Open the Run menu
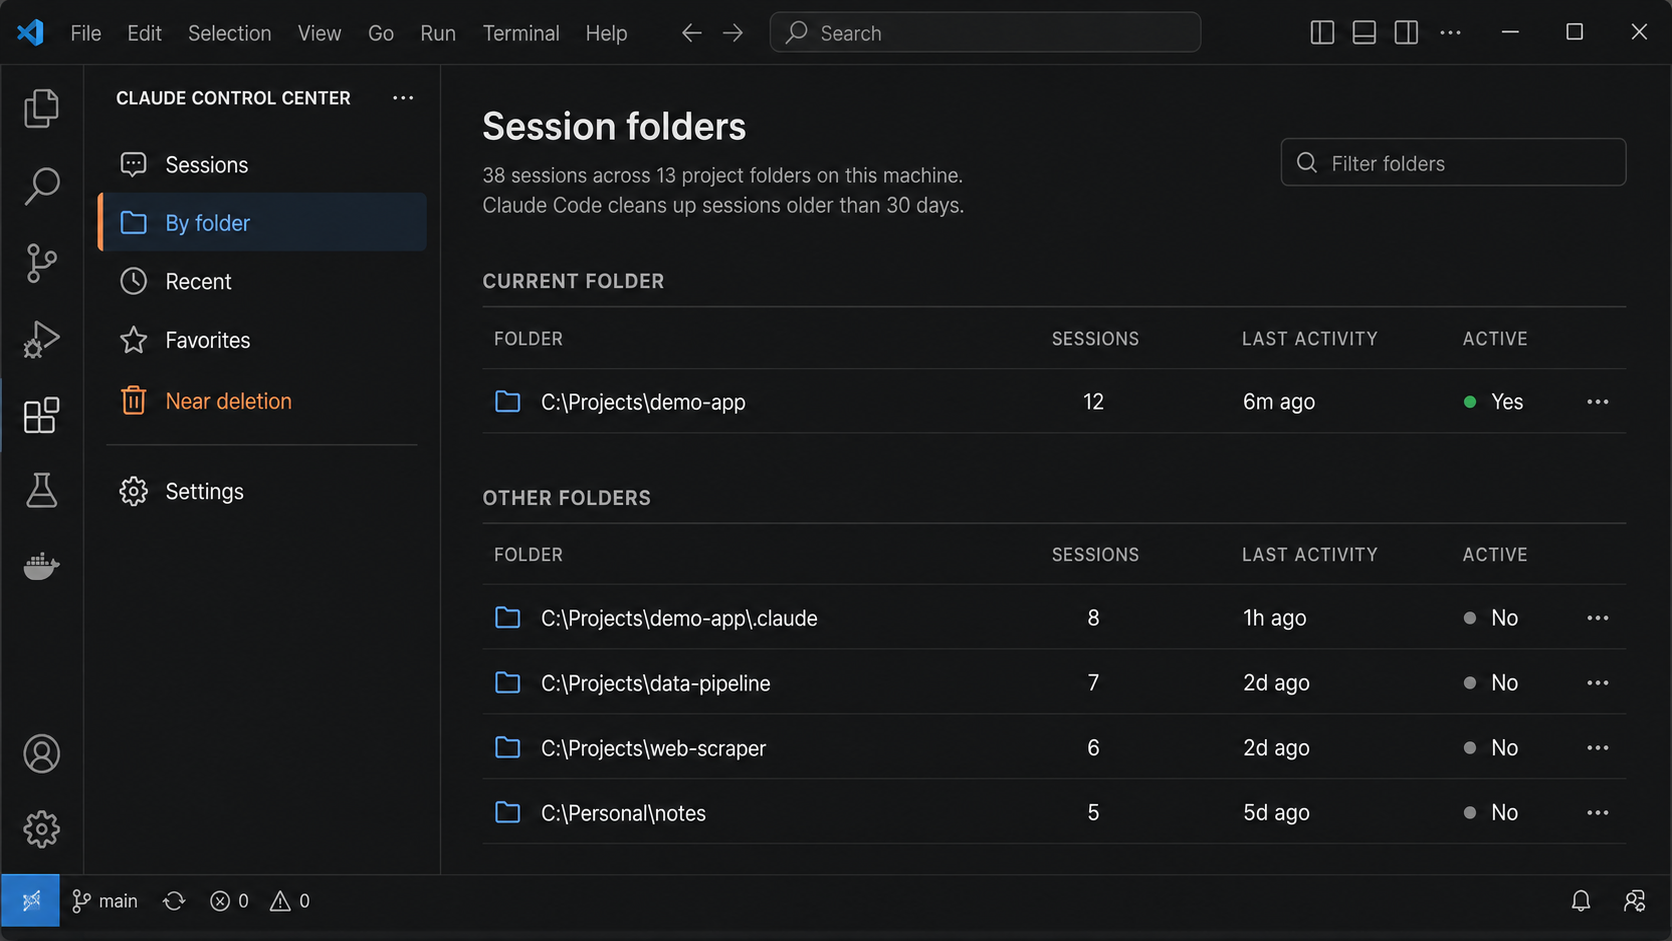The image size is (1672, 941). click(x=438, y=33)
